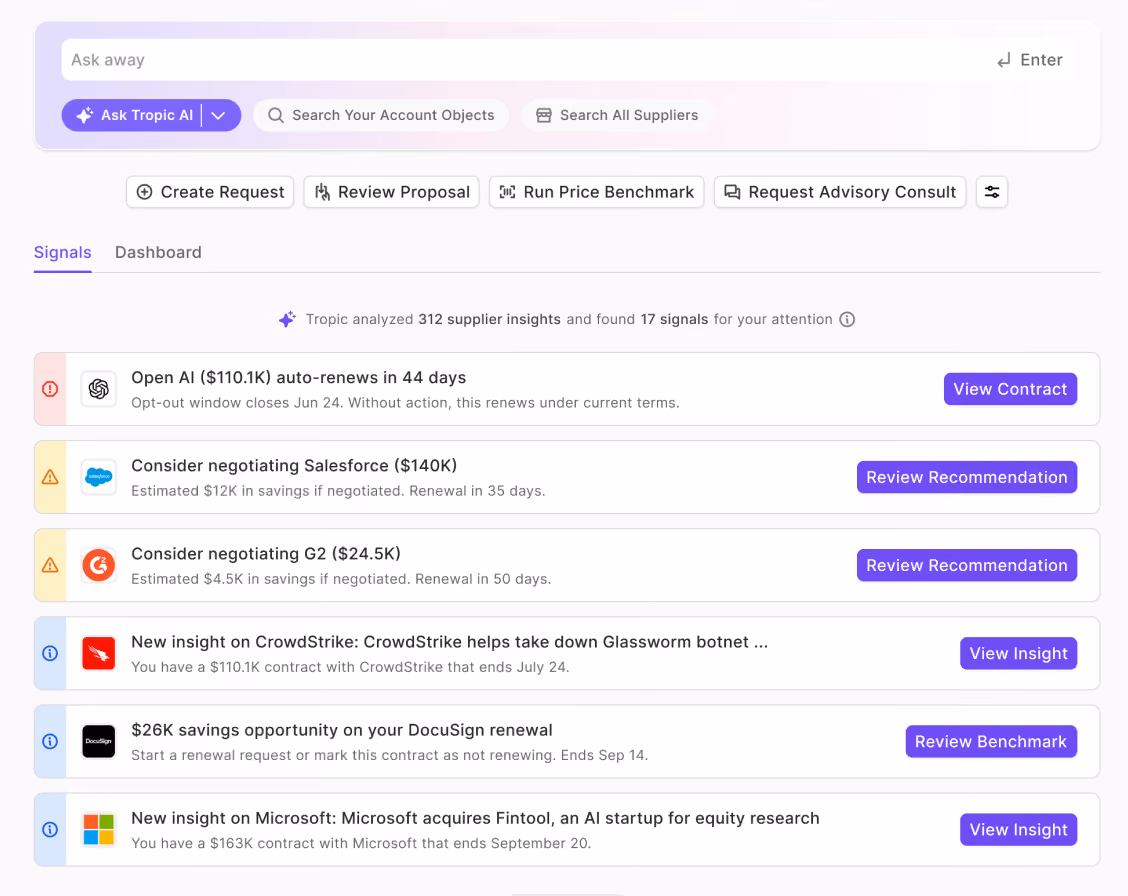This screenshot has width=1128, height=896.
Task: Review Recommendation for G2
Action: click(967, 565)
